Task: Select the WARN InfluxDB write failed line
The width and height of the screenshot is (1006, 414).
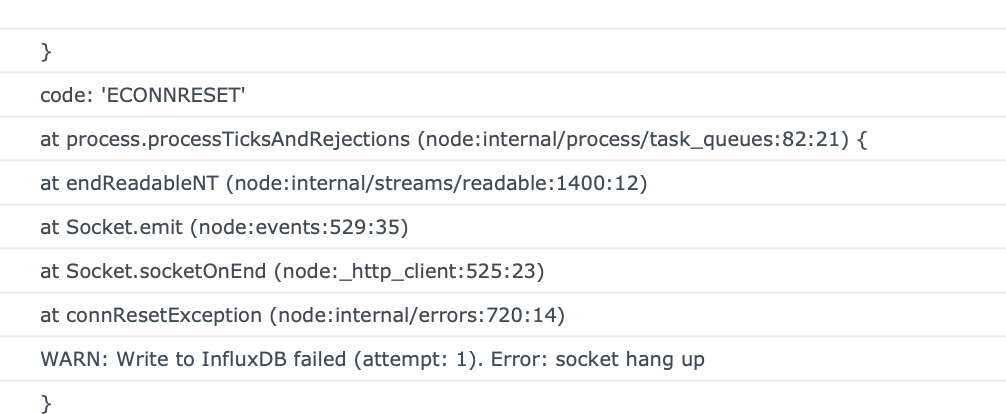Action: click(372, 359)
